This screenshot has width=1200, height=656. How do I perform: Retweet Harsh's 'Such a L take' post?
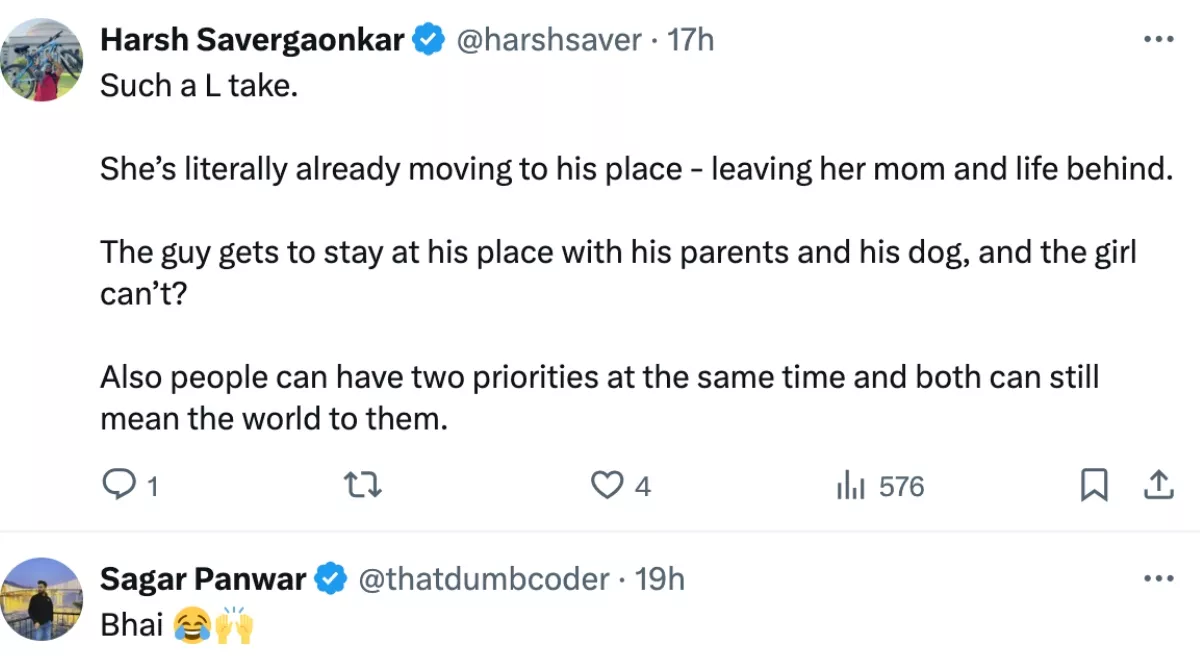363,486
